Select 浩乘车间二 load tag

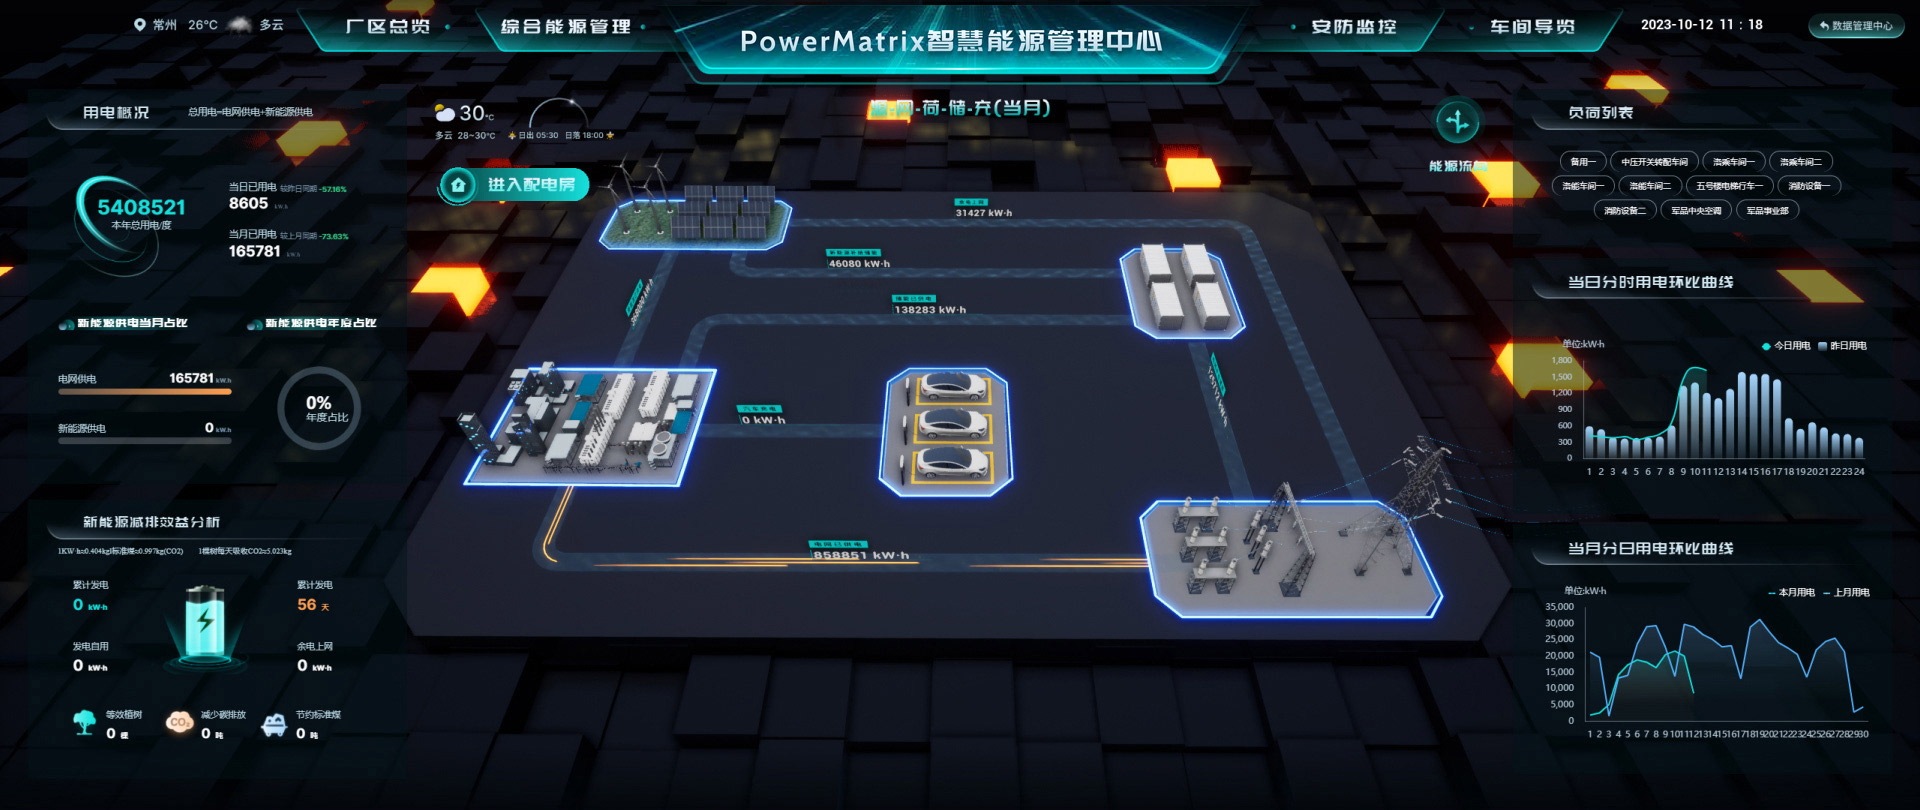[1801, 162]
